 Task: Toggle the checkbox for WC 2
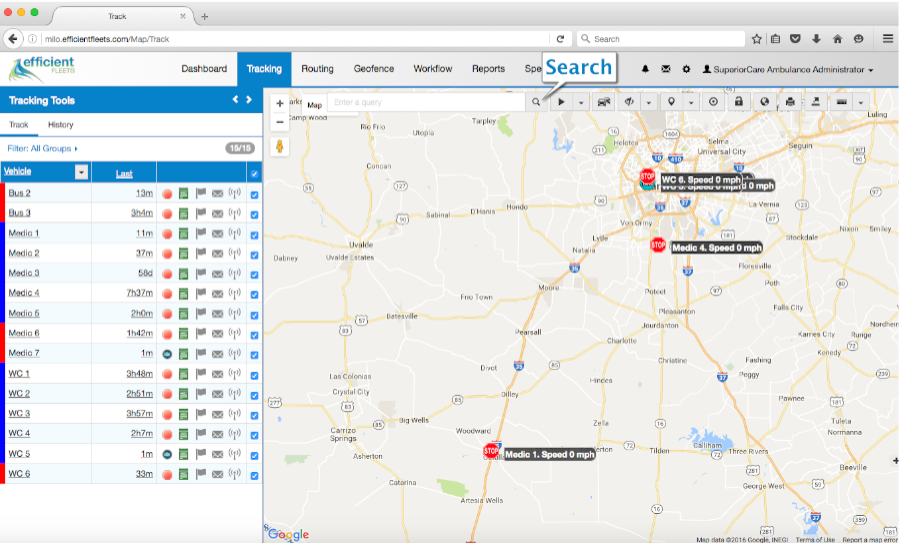pyautogui.click(x=254, y=395)
